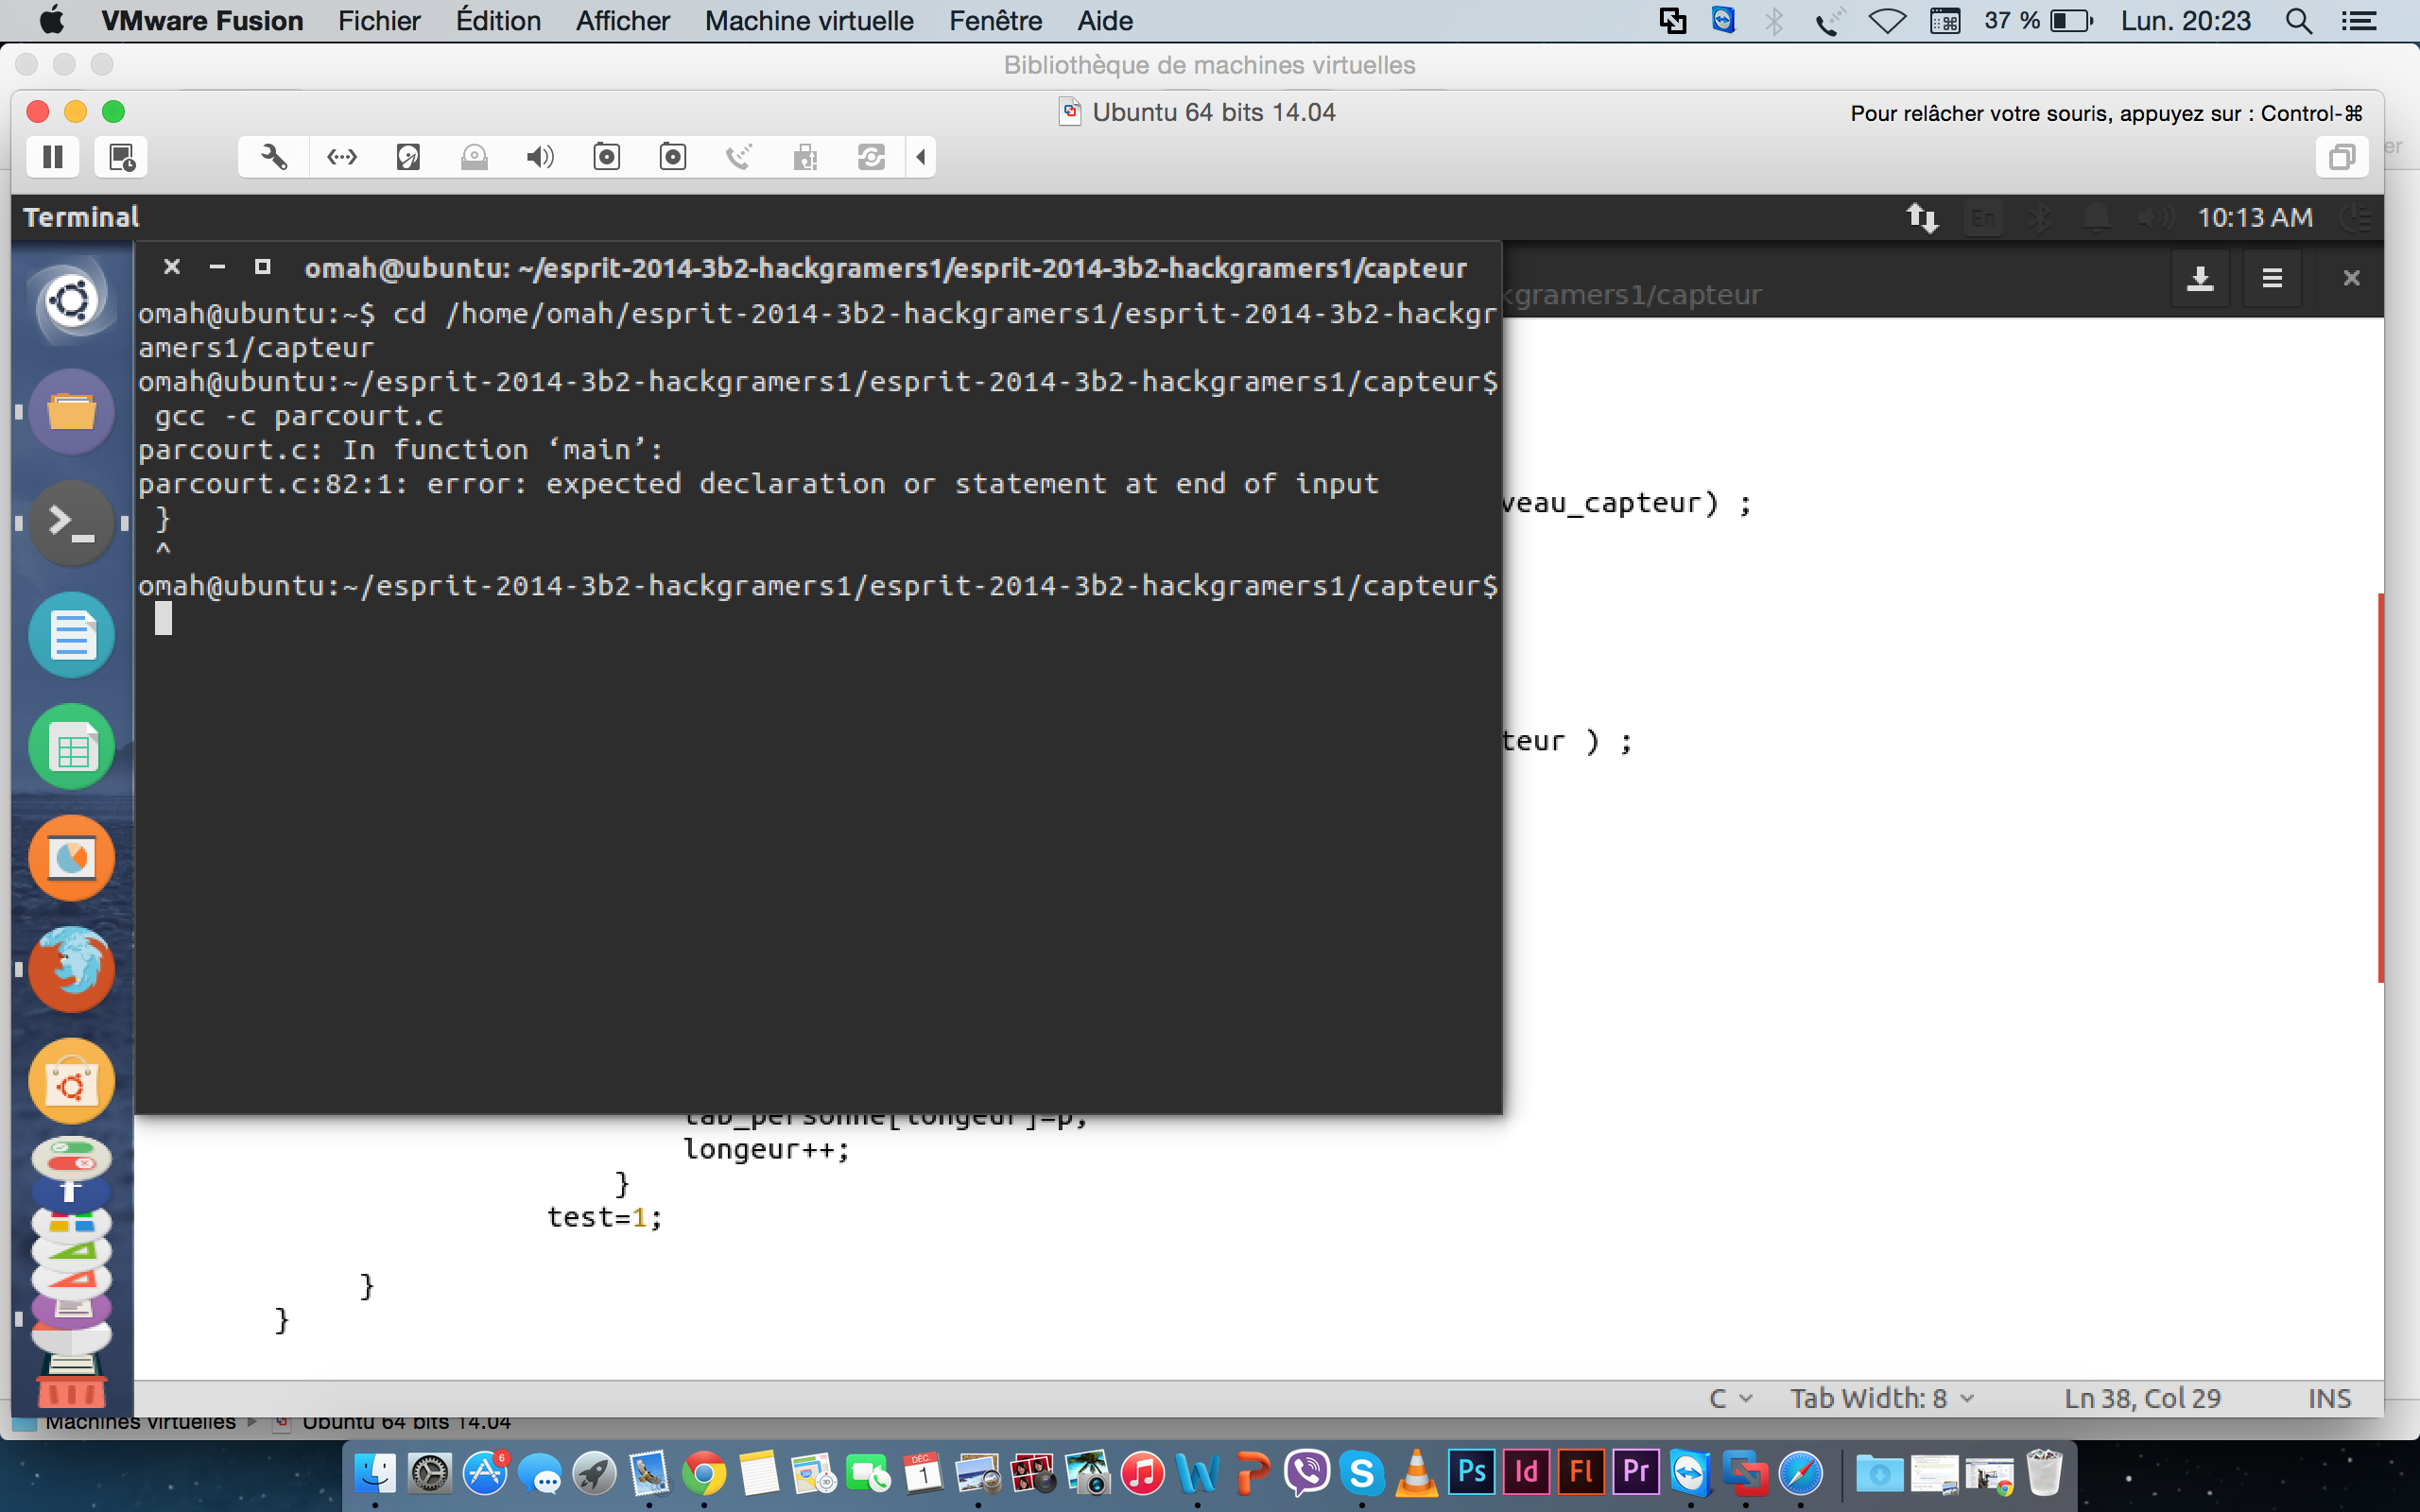Screen dimensions: 2420x1512
Task: Open Notification Center in the menu bar
Action: point(2359,21)
